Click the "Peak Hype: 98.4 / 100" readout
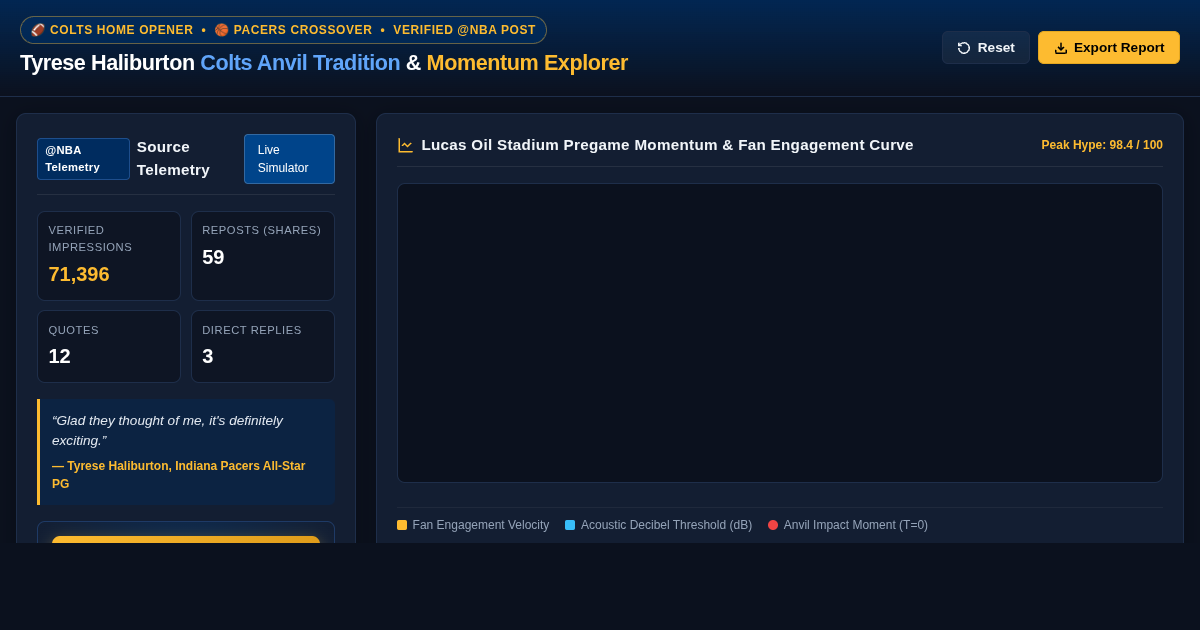 click(x=1102, y=145)
